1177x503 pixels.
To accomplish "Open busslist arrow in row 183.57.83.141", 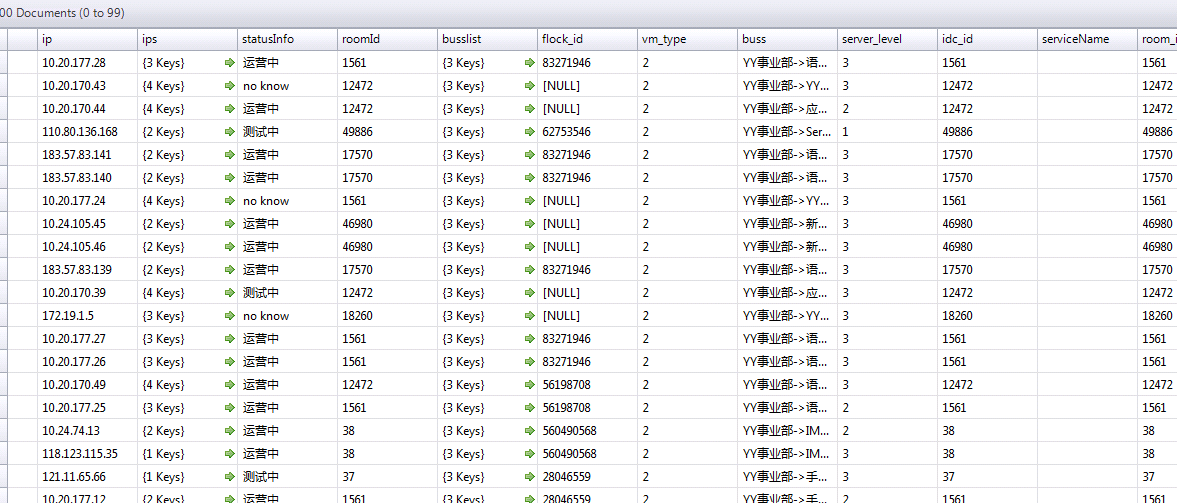I will point(529,155).
